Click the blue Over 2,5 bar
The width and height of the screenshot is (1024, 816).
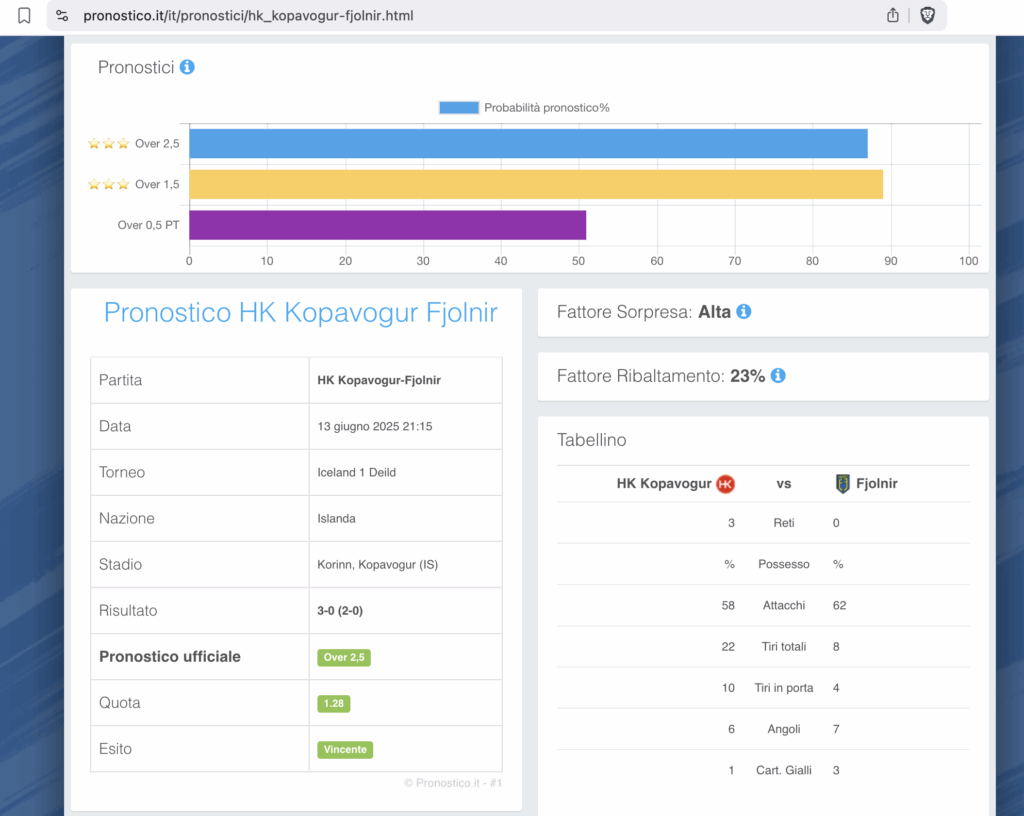(528, 144)
